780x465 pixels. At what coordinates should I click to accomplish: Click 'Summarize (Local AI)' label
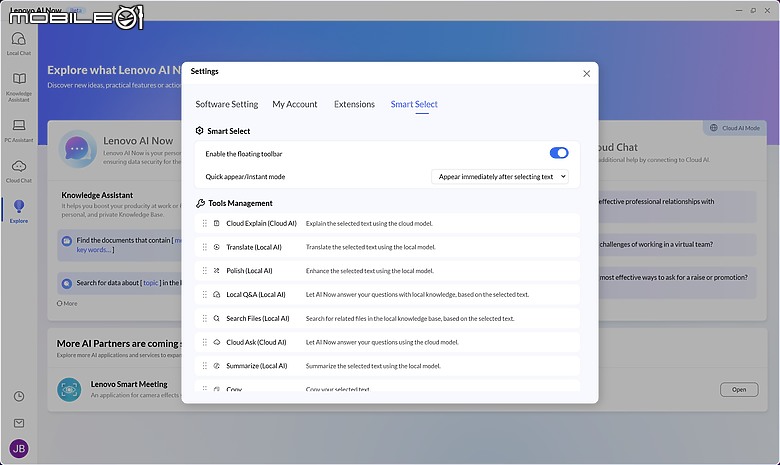tap(257, 366)
